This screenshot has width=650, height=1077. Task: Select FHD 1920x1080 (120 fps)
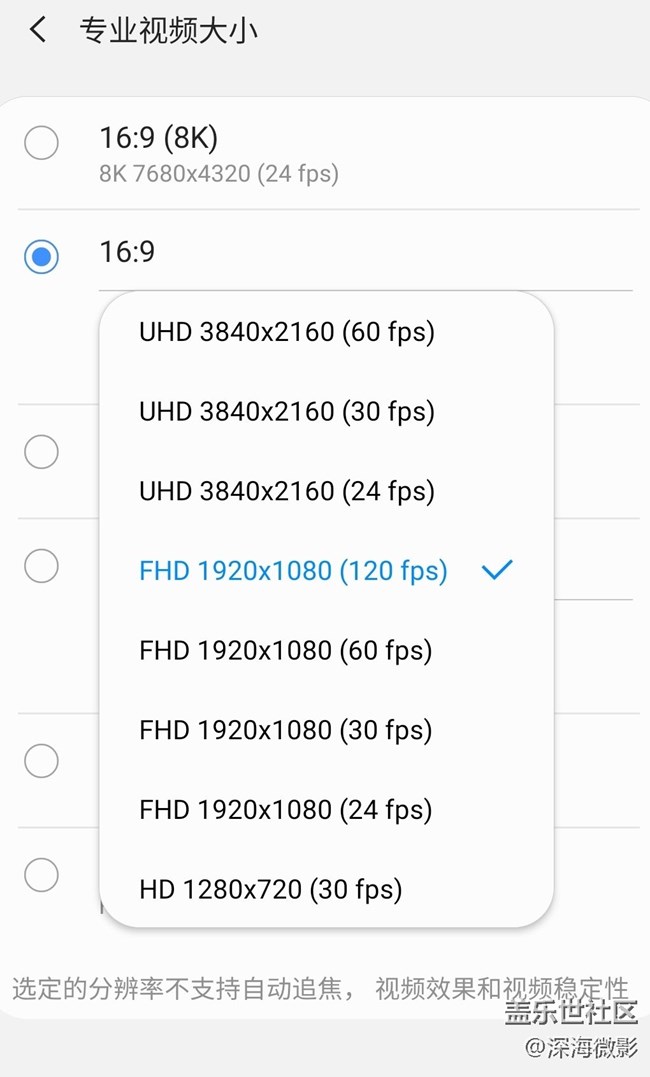(x=292, y=570)
